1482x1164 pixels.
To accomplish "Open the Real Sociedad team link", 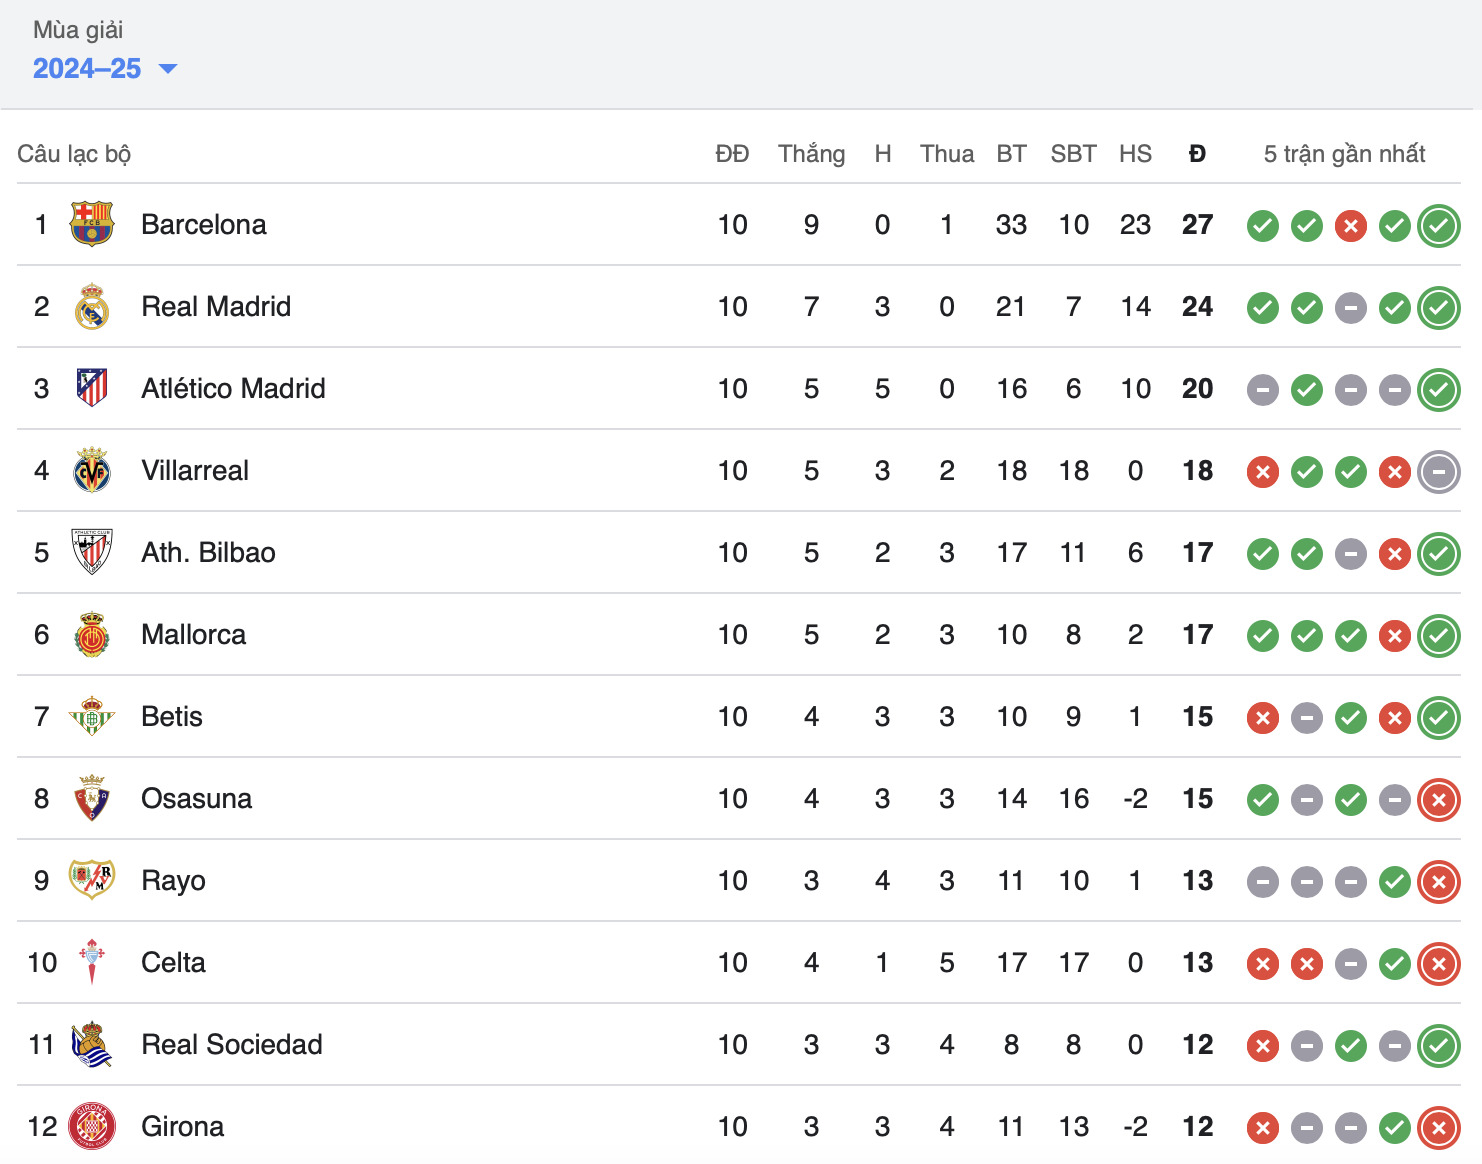I will click(x=232, y=1044).
